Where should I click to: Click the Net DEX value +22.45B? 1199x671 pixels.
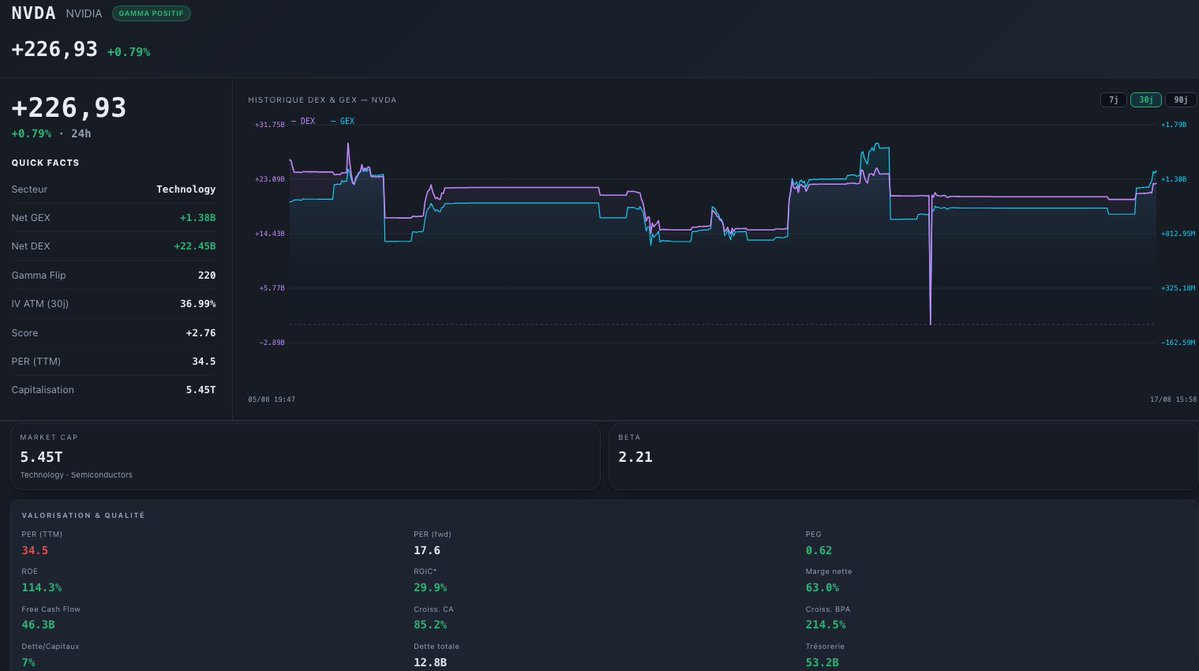click(x=194, y=246)
